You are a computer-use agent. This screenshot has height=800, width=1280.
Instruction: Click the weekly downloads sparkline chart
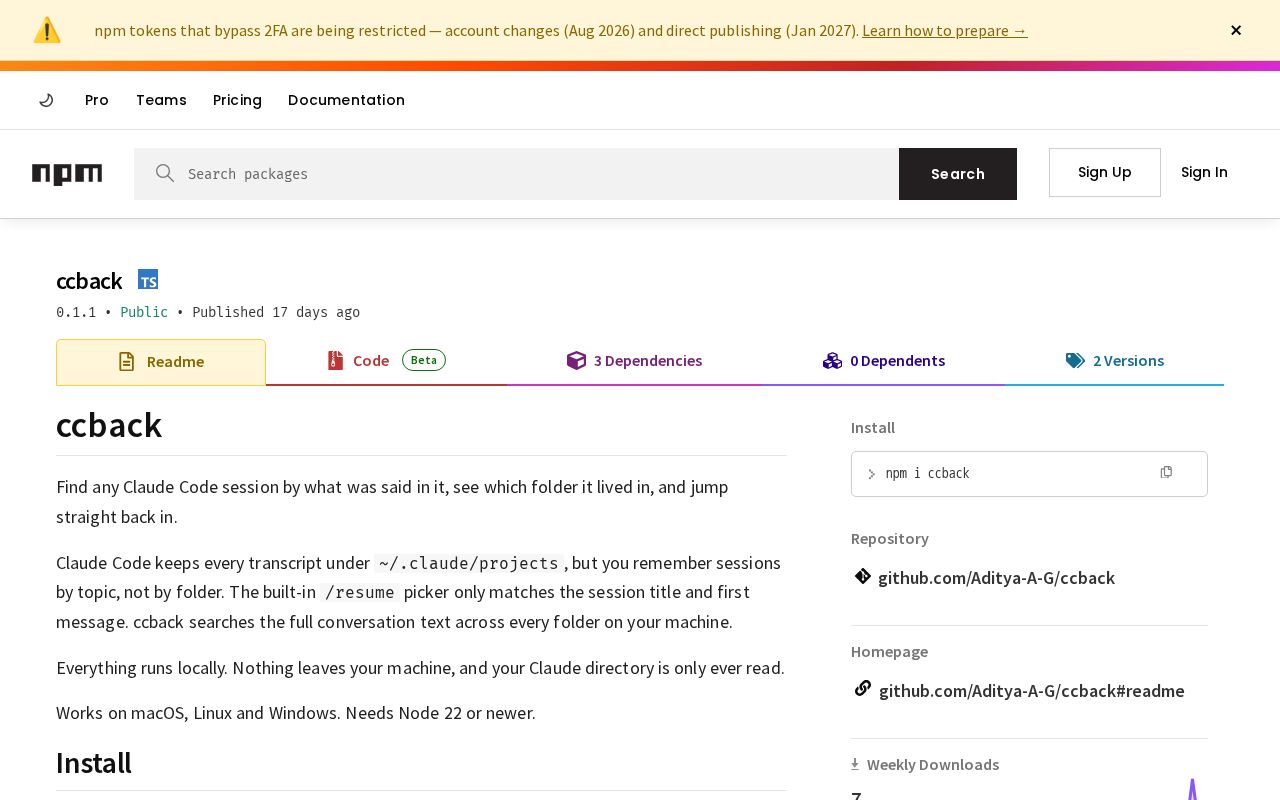point(1192,789)
